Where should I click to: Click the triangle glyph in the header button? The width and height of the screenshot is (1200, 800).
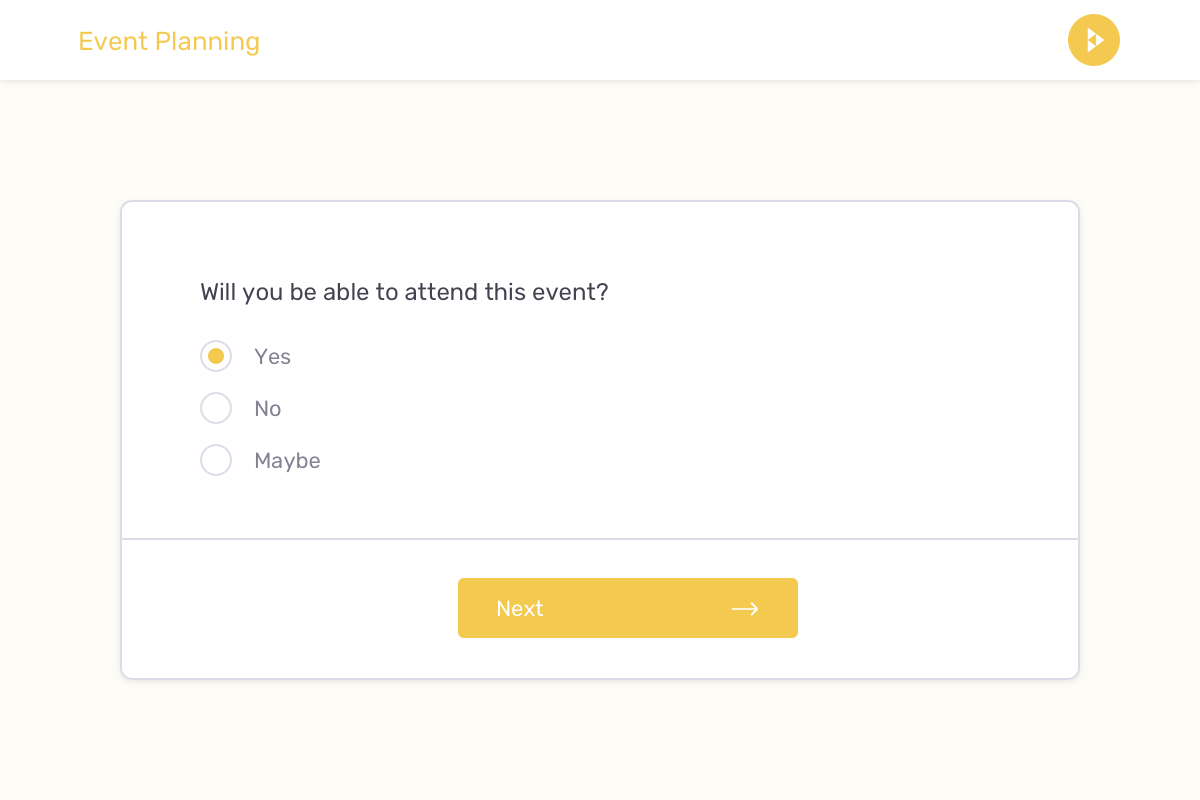pos(1095,40)
